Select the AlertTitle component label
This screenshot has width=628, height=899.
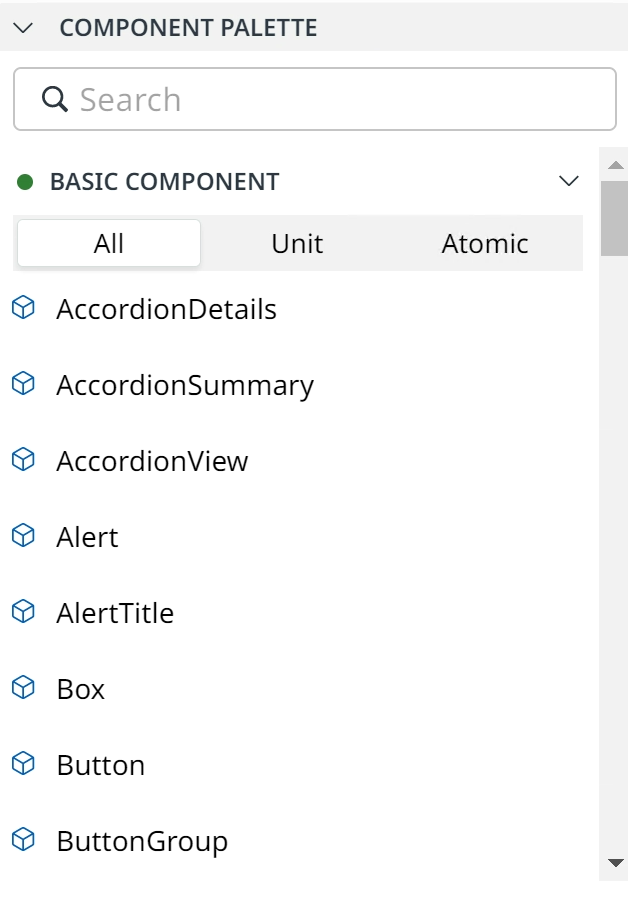tap(115, 613)
